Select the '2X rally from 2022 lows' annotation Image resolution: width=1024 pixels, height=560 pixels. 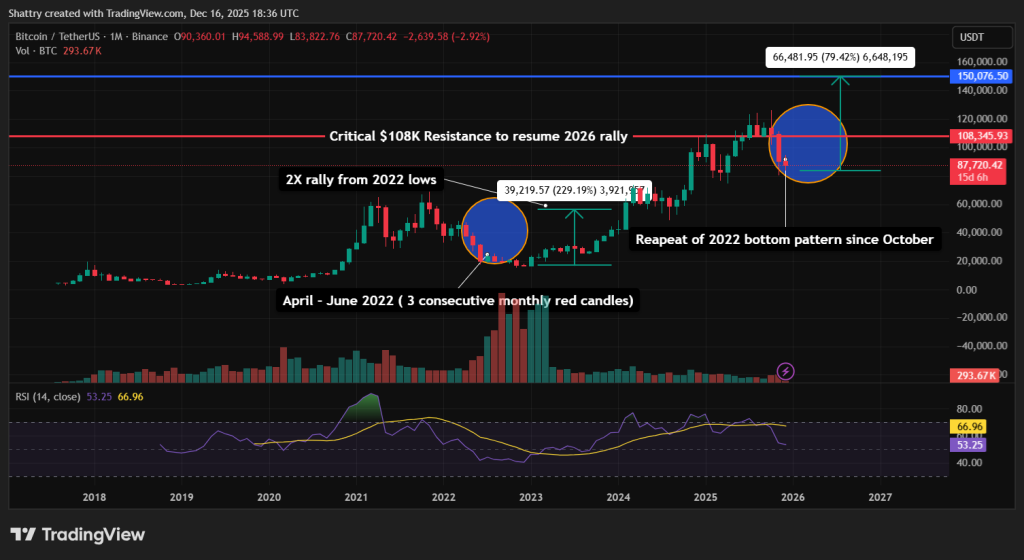click(361, 179)
